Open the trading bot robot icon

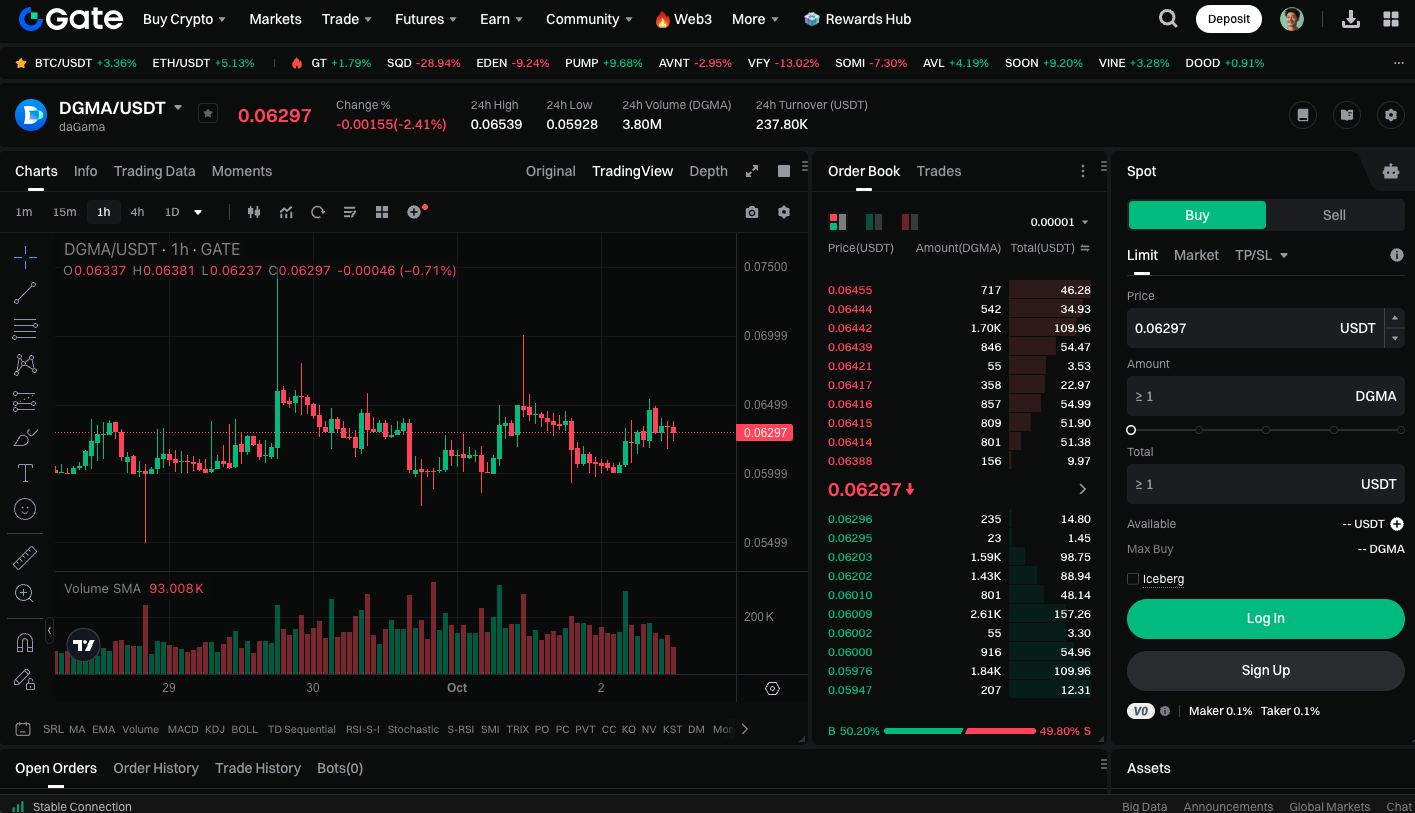tap(1390, 171)
